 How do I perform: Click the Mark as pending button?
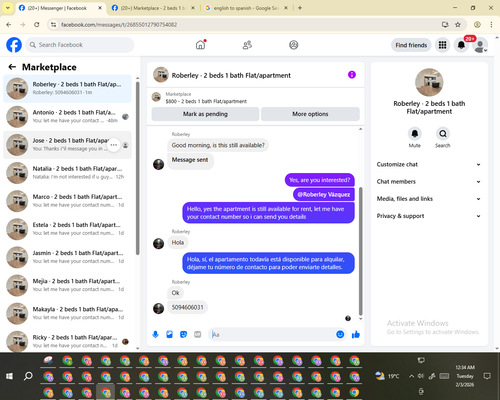(205, 114)
